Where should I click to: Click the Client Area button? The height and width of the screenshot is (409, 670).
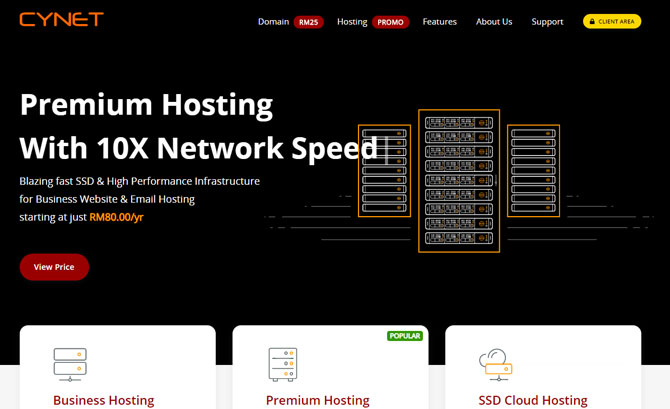[x=612, y=21]
